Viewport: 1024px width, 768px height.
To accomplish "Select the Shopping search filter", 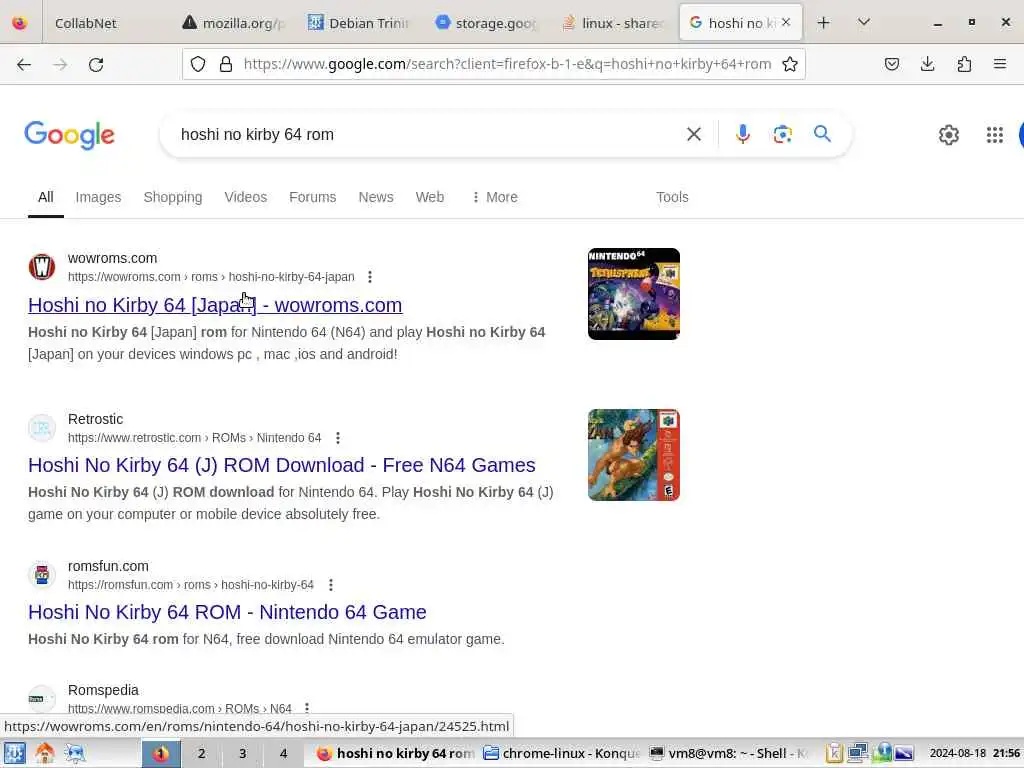I will [172, 197].
